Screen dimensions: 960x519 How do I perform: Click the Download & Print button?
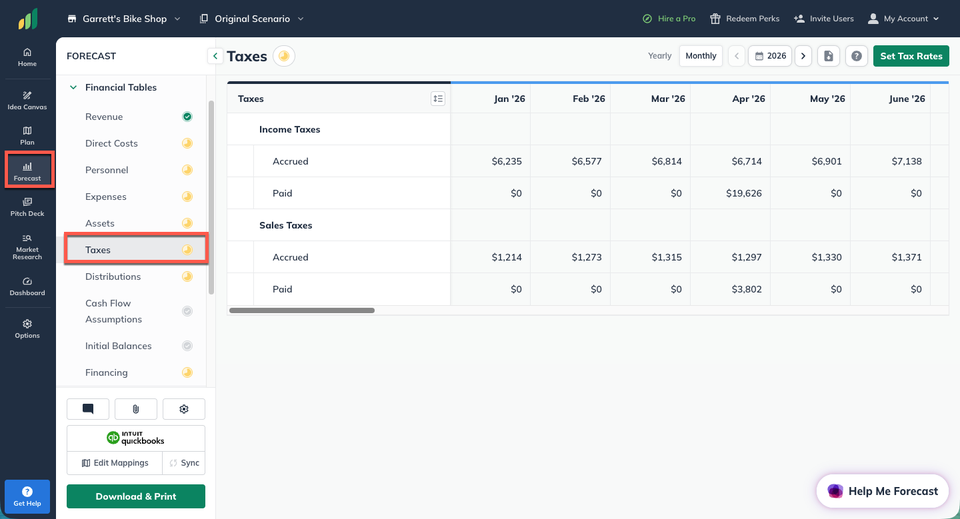pos(136,496)
